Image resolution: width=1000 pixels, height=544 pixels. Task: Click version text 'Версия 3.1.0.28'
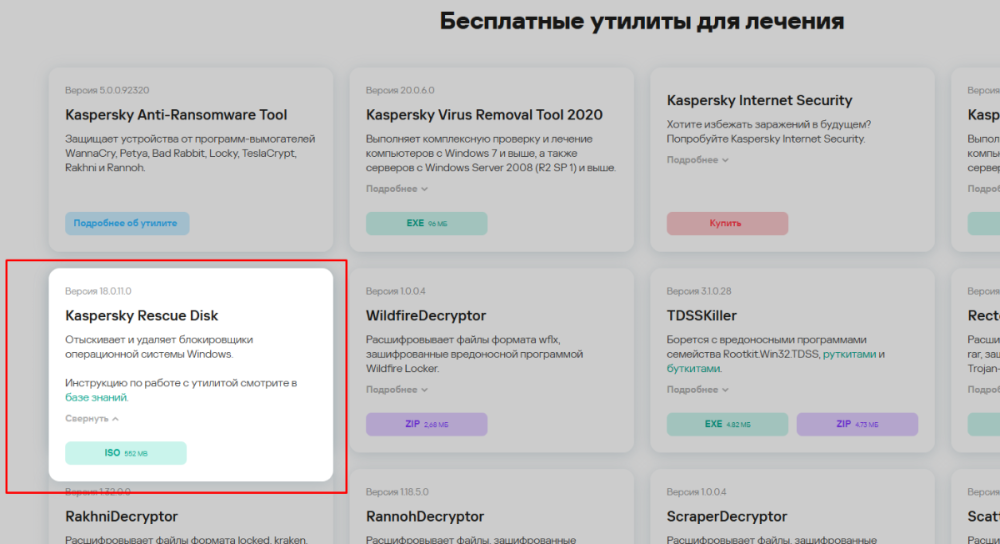699,291
